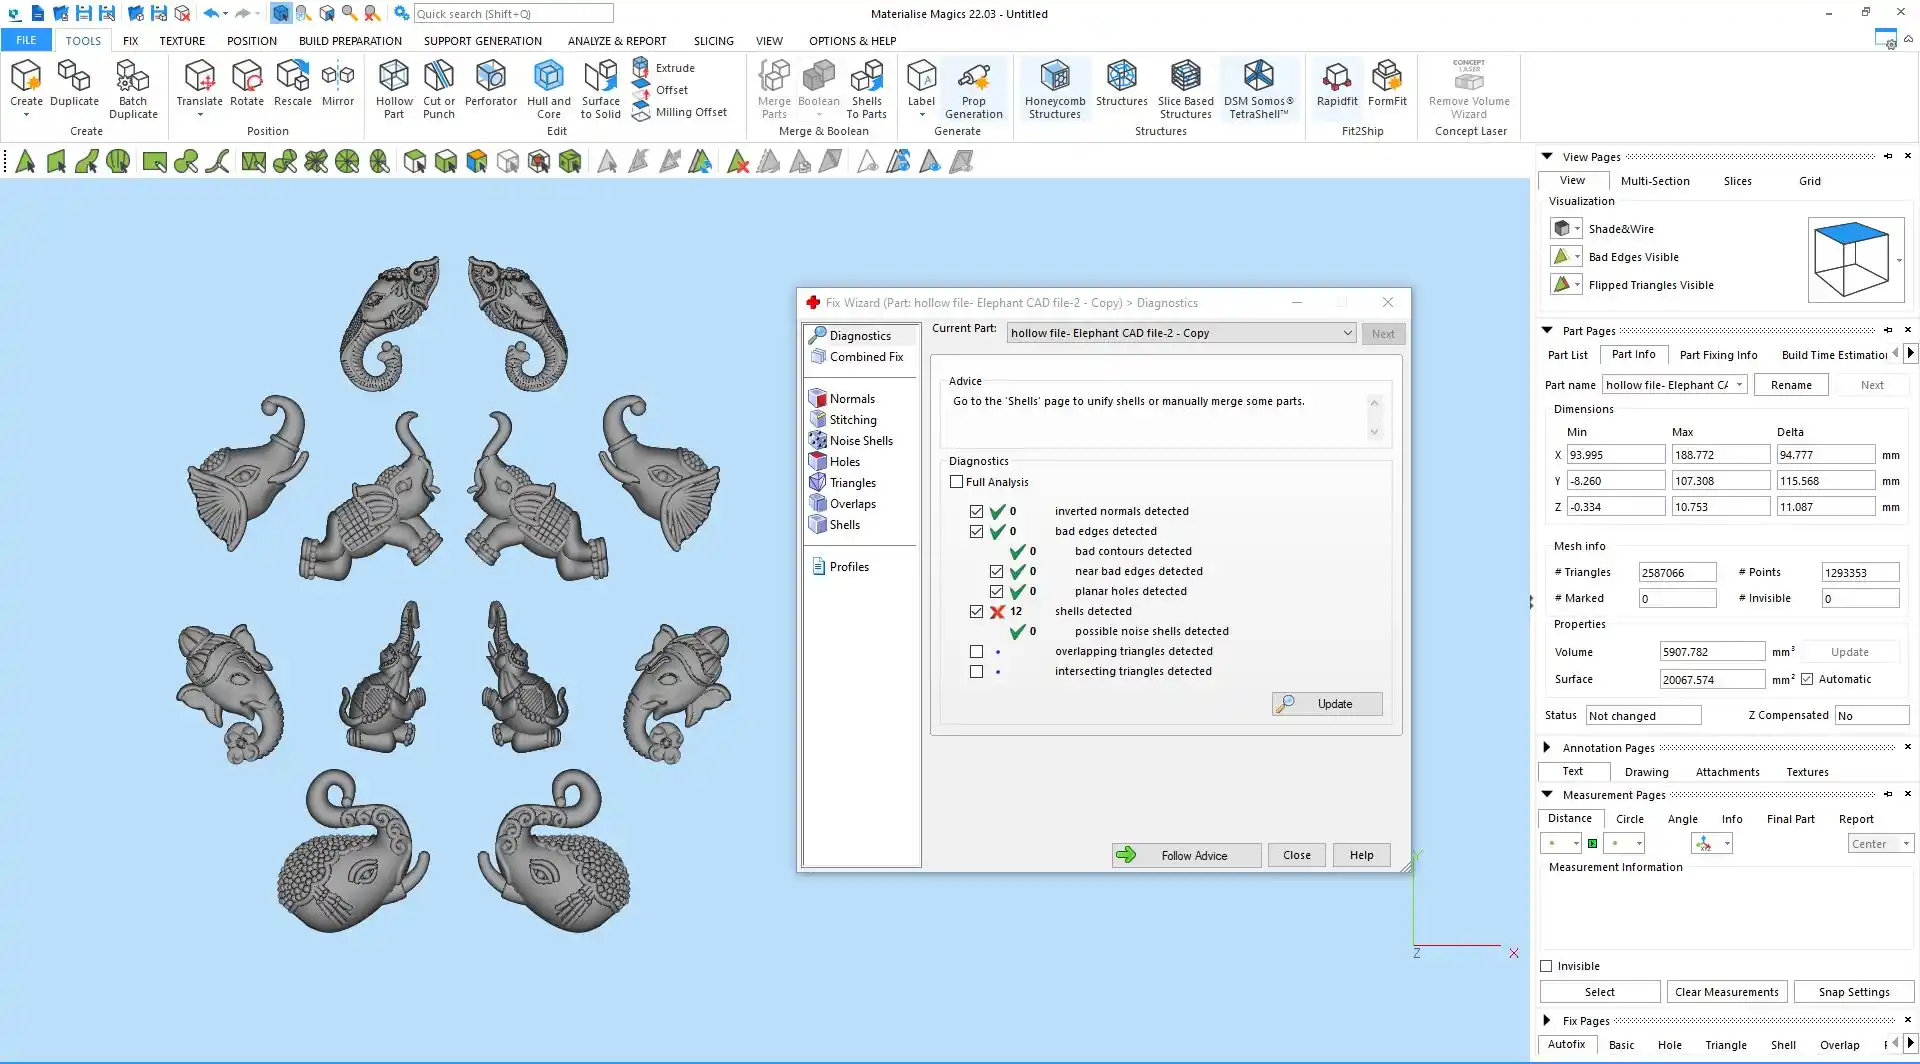Switch to the Multi-Section tab
The image size is (1920, 1064).
coord(1654,181)
